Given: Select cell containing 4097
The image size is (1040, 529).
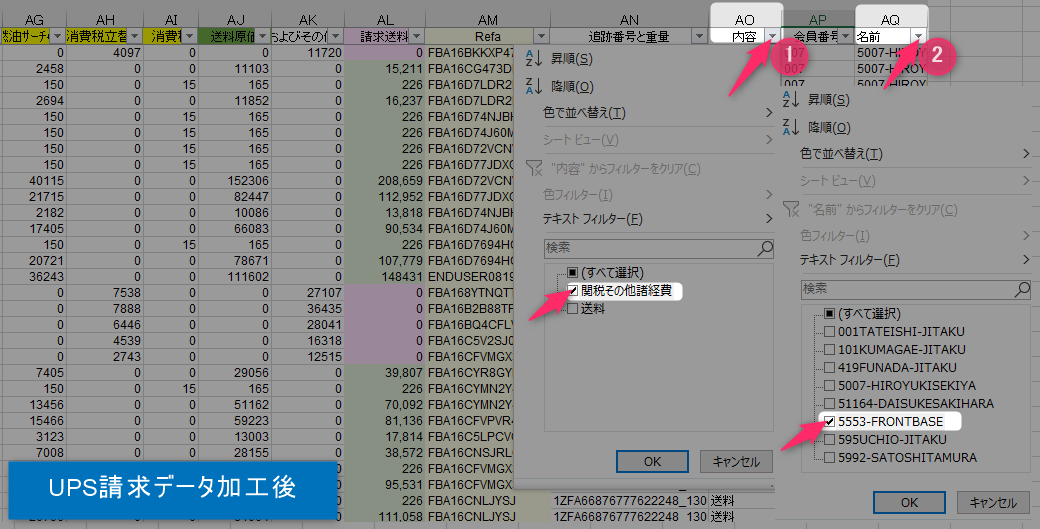Looking at the screenshot, I should coord(105,52).
